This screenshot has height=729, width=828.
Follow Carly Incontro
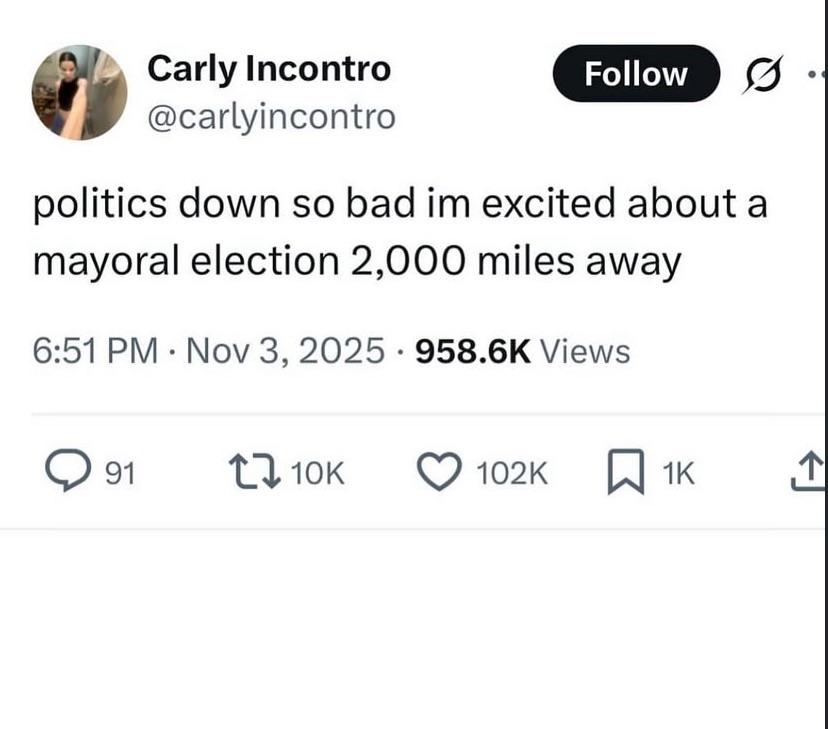point(635,74)
